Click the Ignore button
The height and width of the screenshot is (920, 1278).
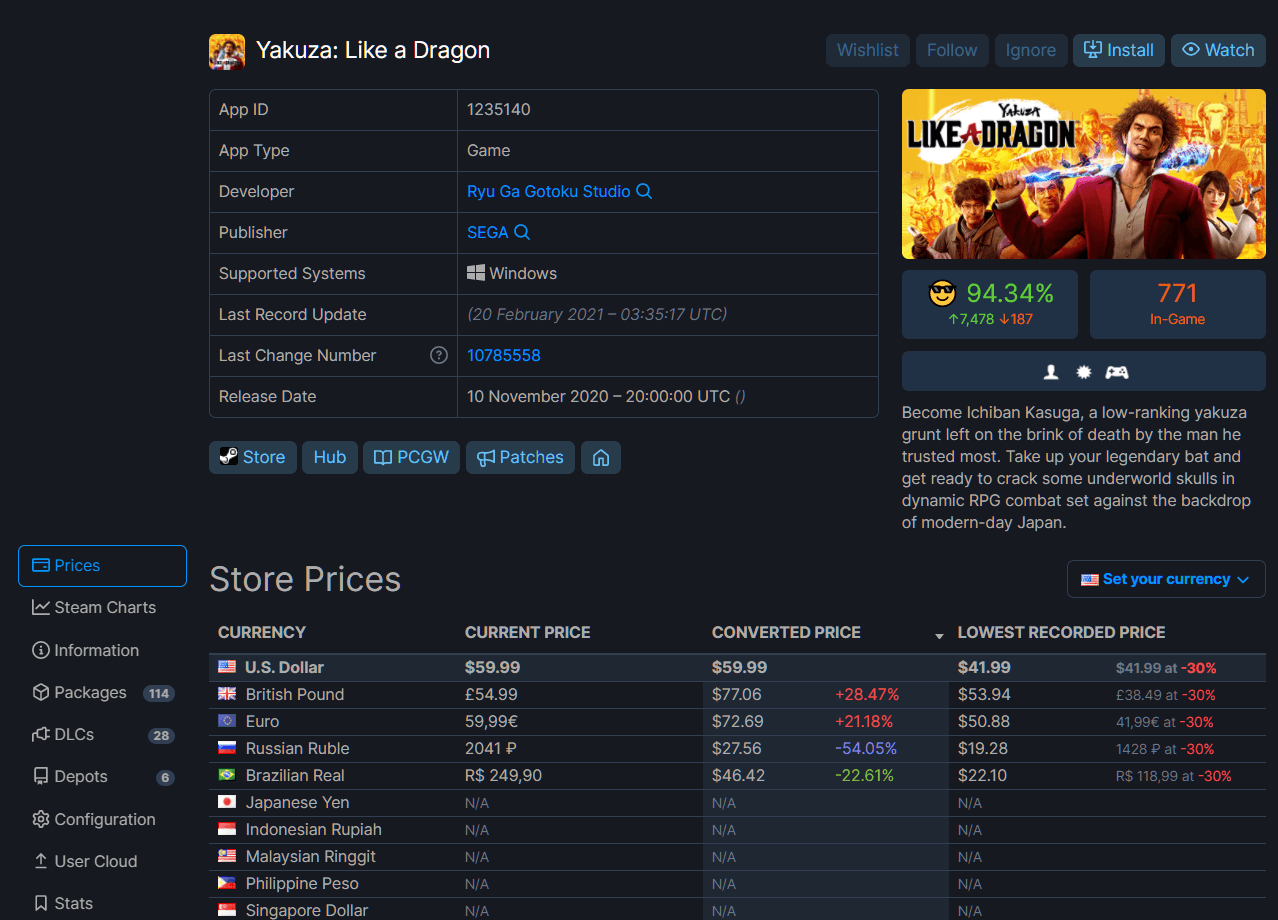point(1031,50)
